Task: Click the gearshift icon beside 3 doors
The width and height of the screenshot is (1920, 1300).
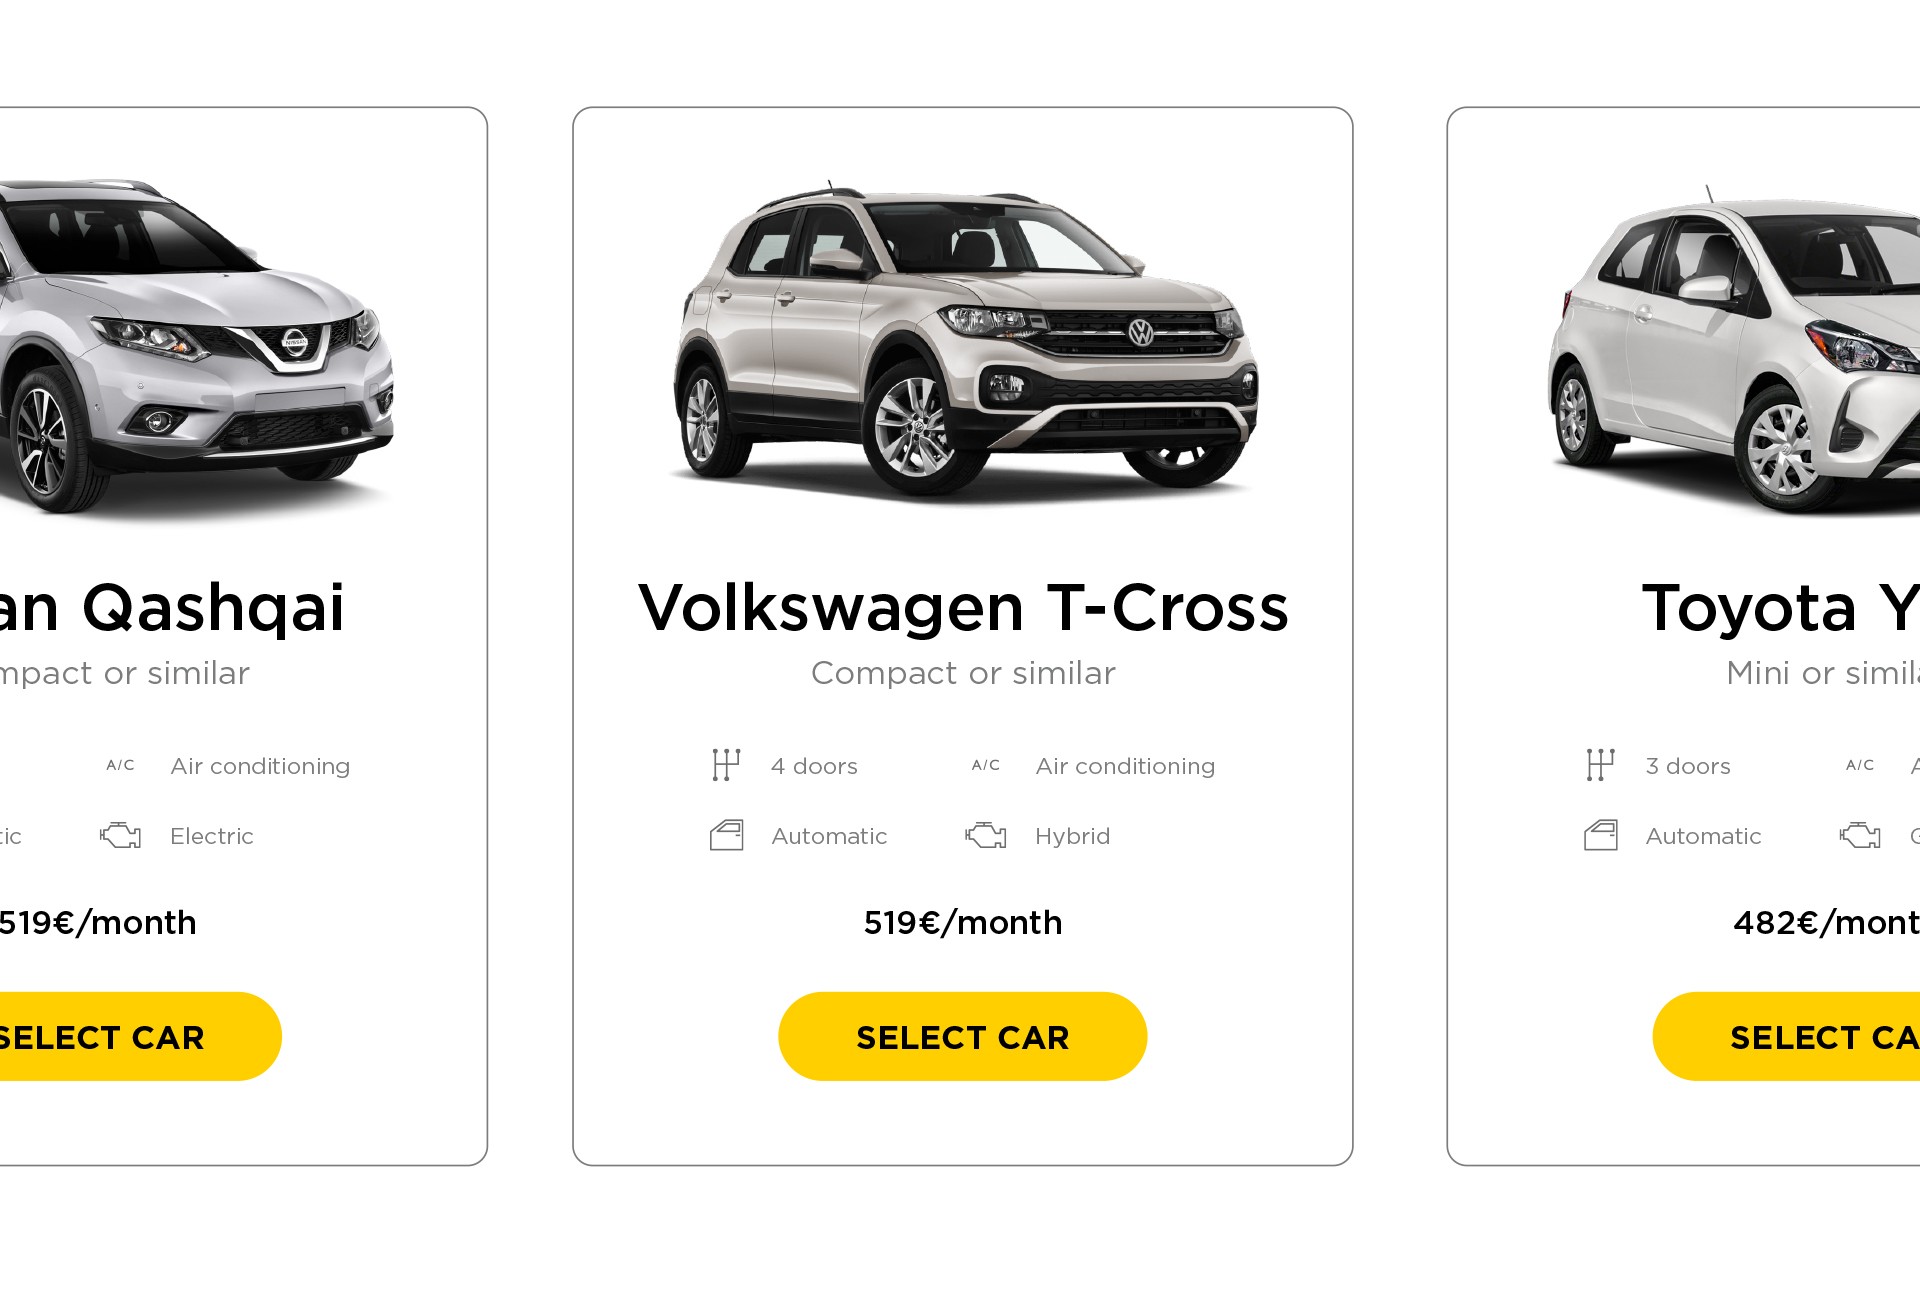Action: coord(1600,765)
